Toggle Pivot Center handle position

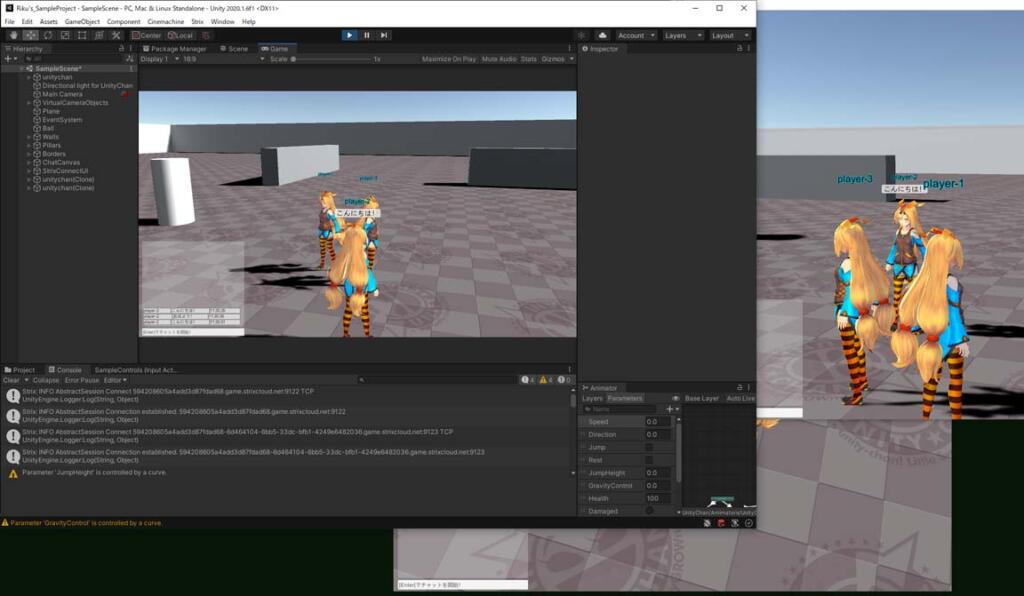(x=146, y=35)
